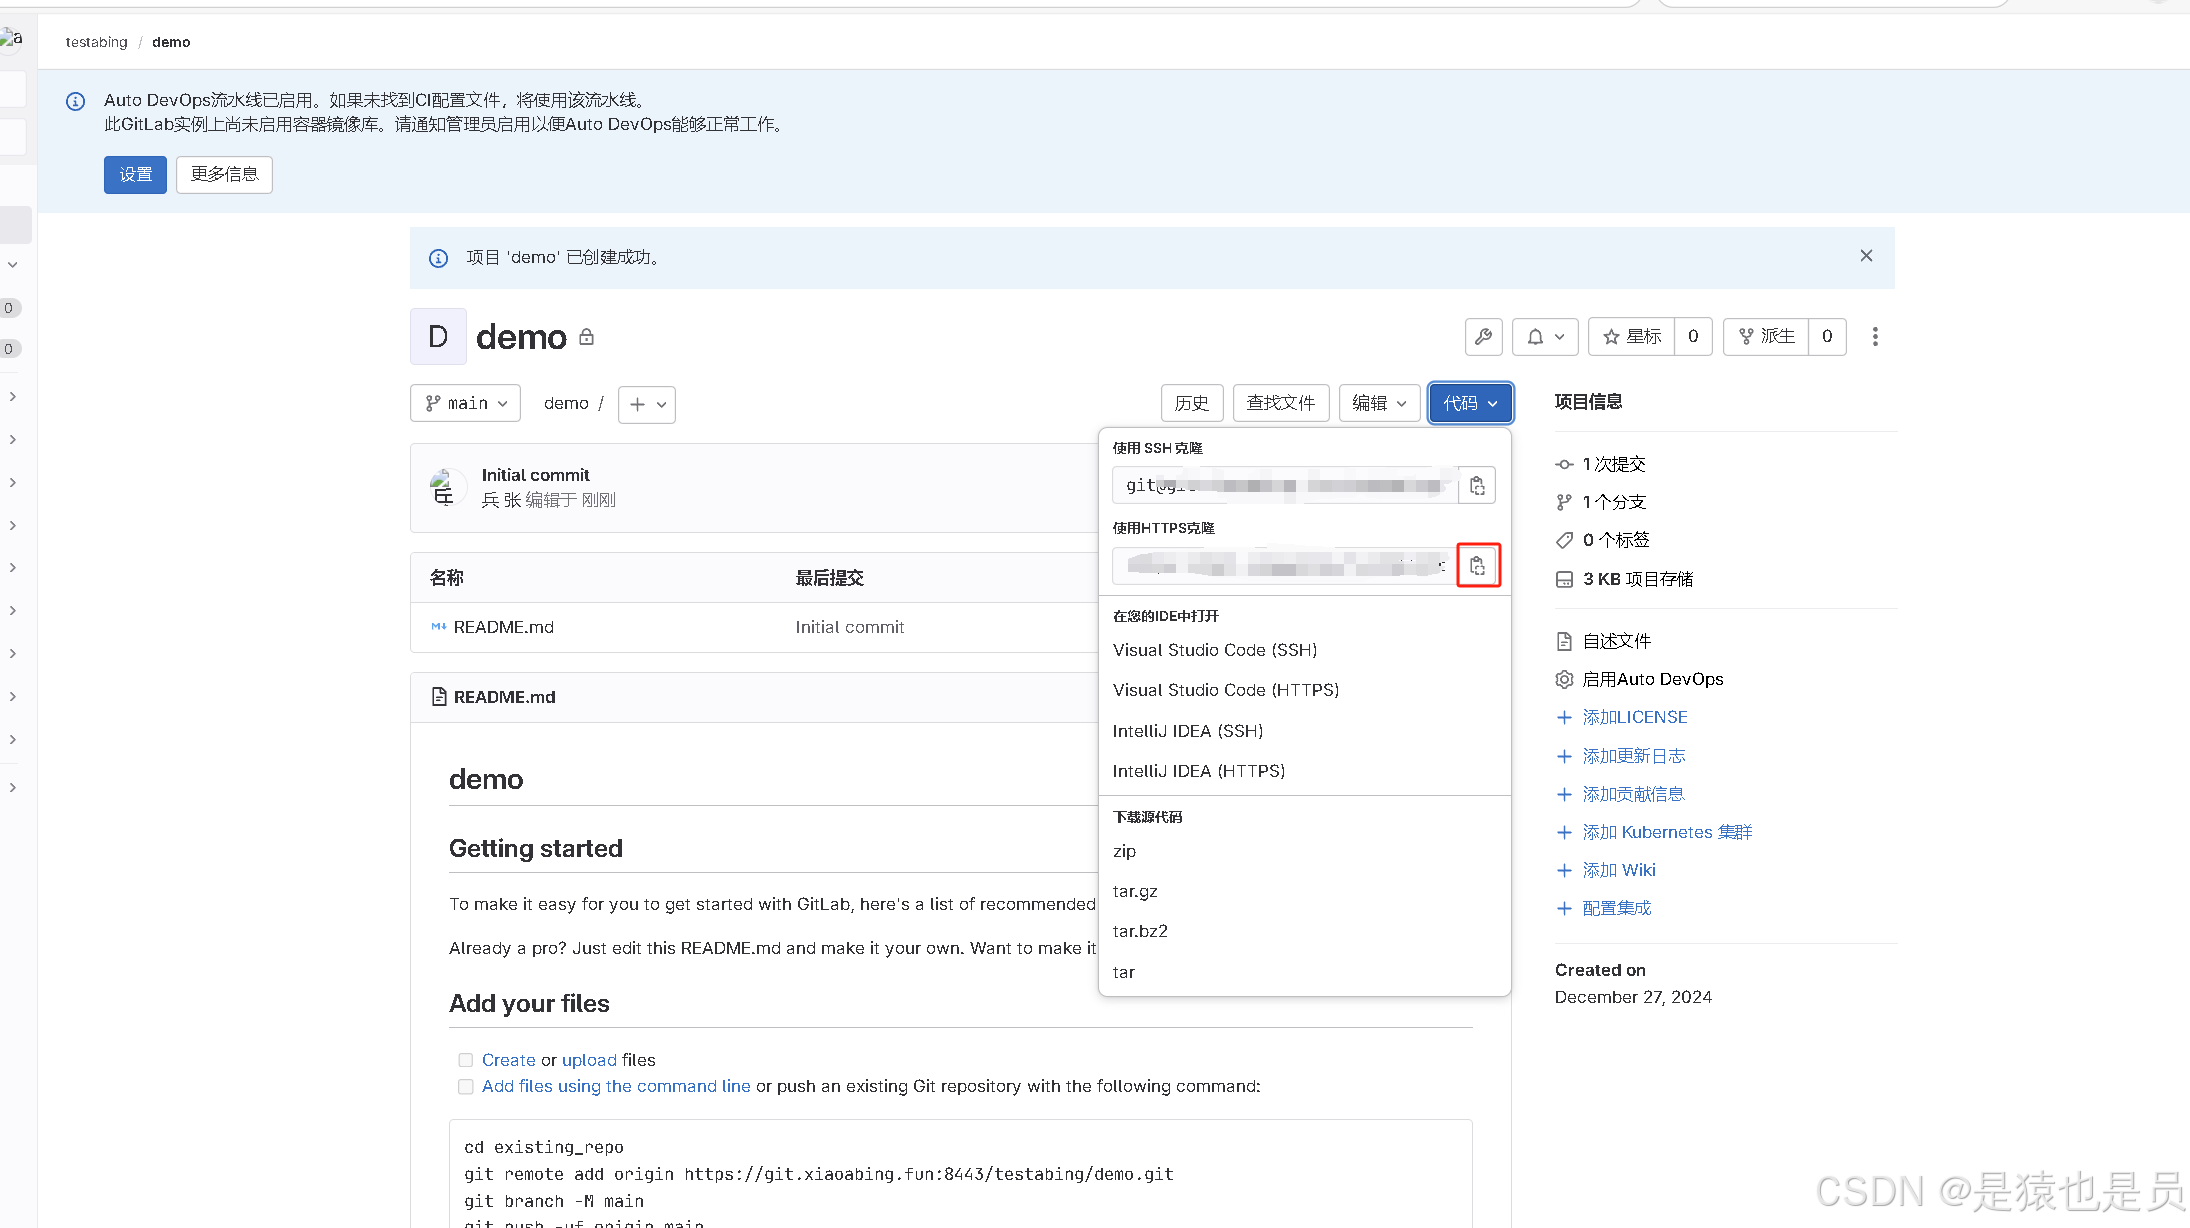The height and width of the screenshot is (1228, 2190).
Task: Copy the SSH clone URL
Action: (x=1477, y=486)
